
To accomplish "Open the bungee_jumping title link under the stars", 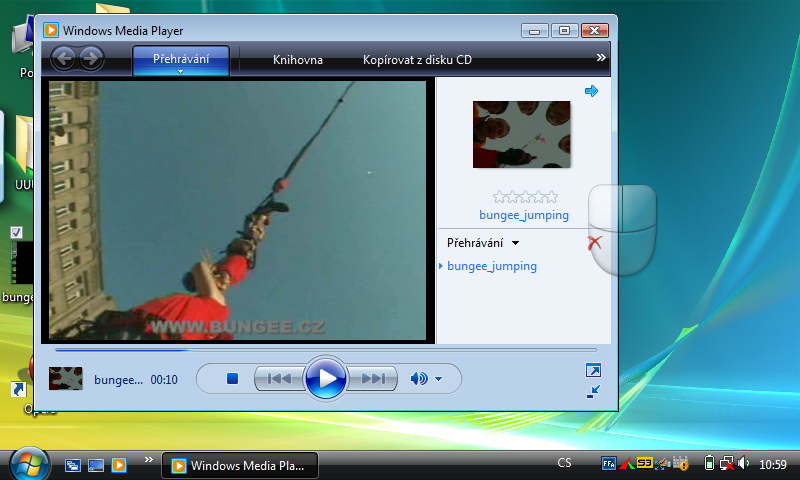I will [523, 215].
